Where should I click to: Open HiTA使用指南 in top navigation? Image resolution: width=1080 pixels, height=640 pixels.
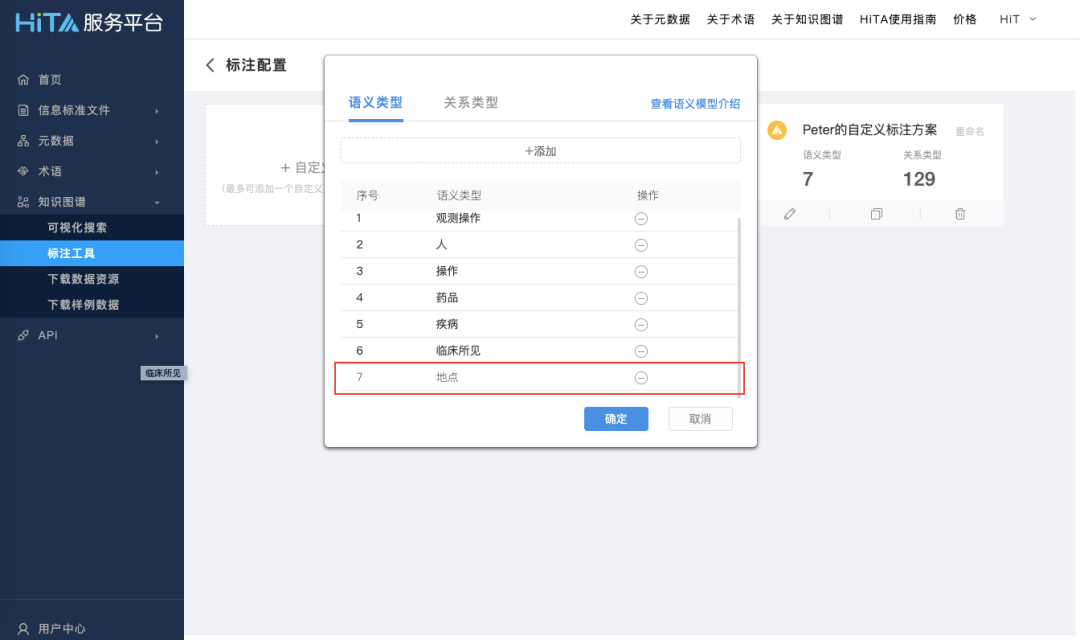tap(898, 19)
